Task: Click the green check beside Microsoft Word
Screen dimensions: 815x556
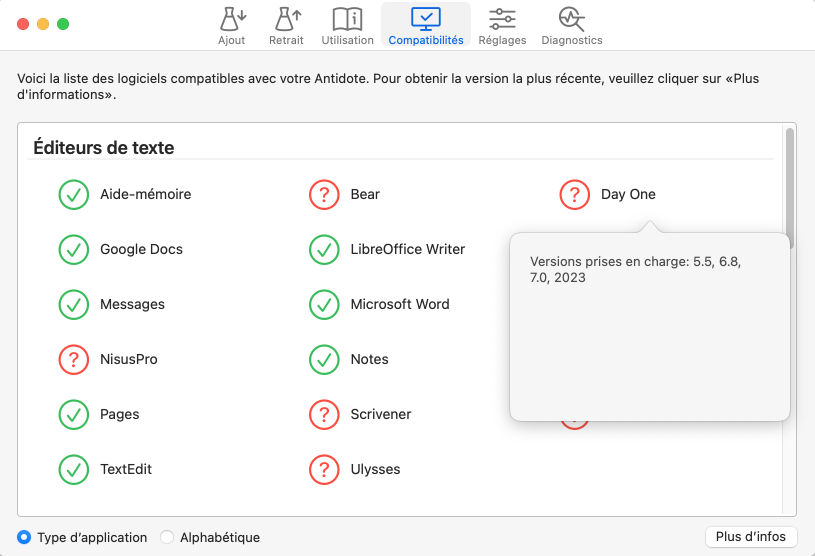Action: [324, 305]
